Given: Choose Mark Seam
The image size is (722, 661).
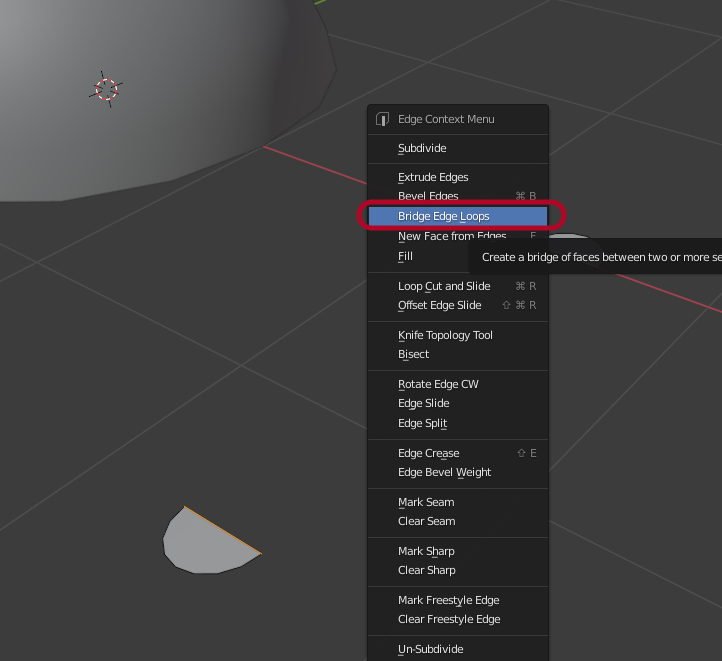Looking at the screenshot, I should (458, 502).
